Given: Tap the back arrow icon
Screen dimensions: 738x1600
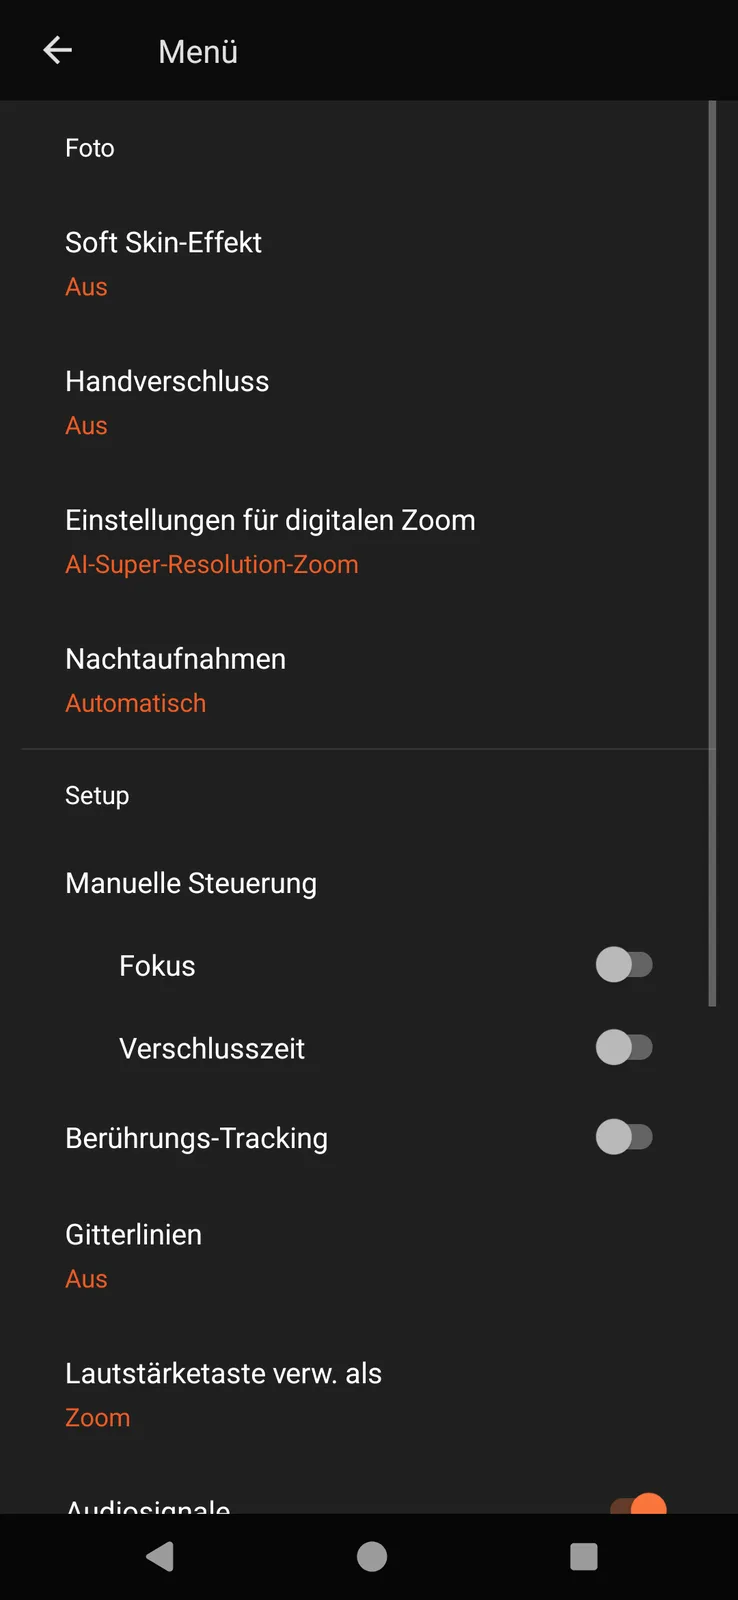Looking at the screenshot, I should point(58,51).
